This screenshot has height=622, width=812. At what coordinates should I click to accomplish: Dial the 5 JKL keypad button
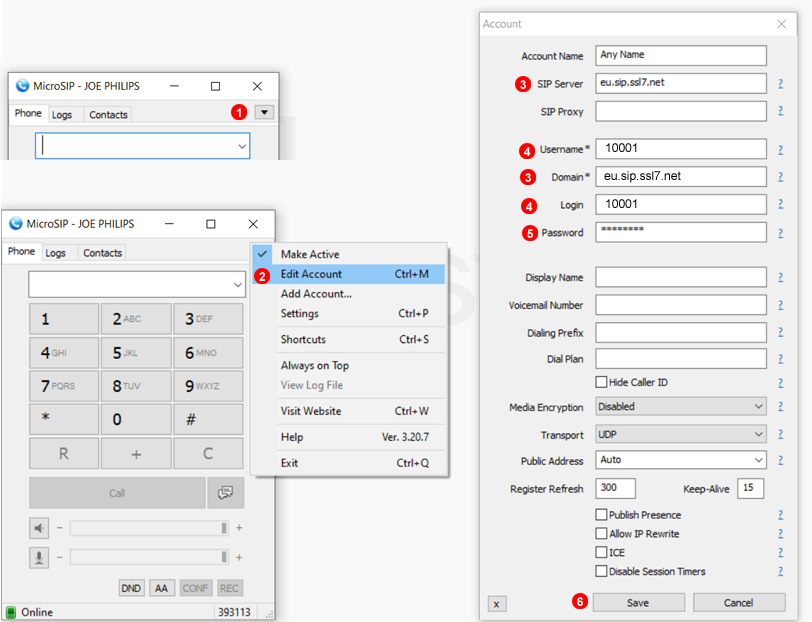coord(136,353)
